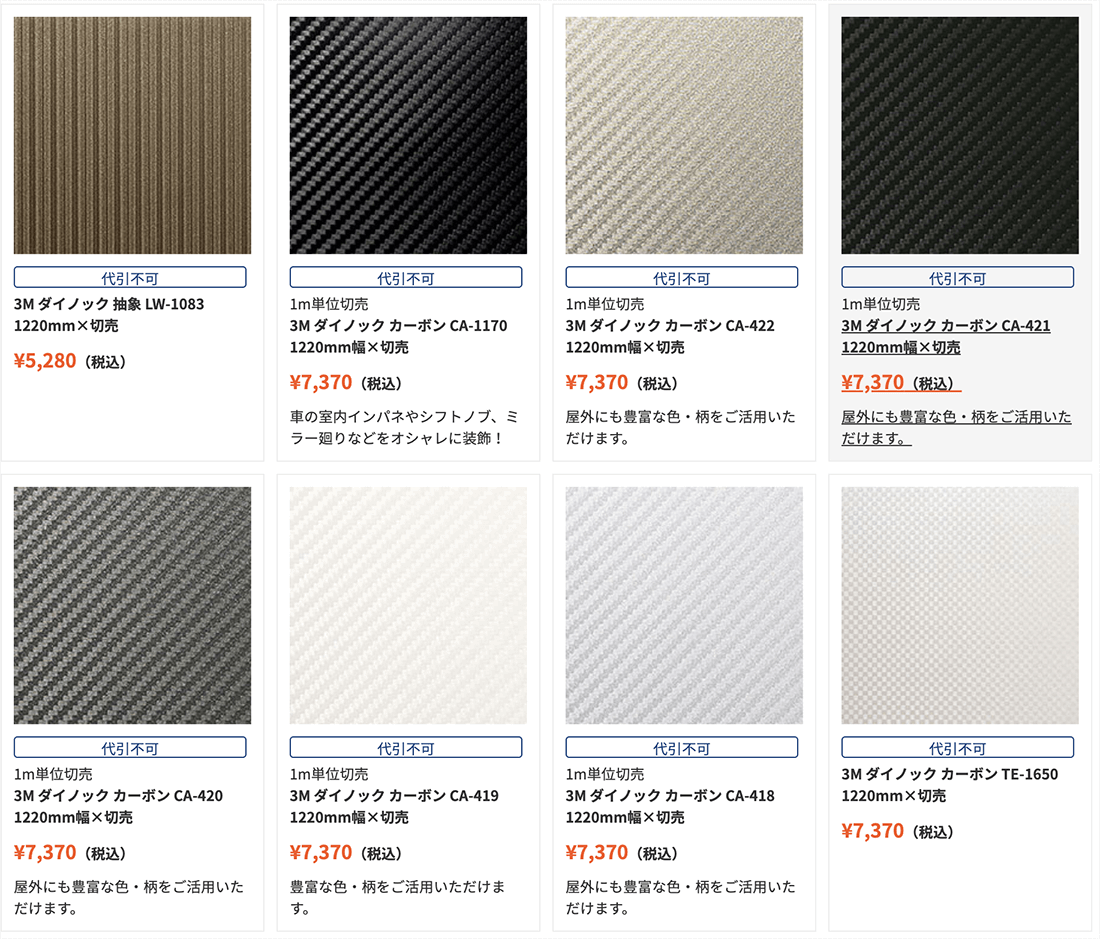The width and height of the screenshot is (1100, 939).
Task: Click the 3M ダイノック カーボン TE-1650 title
Action: coord(950,785)
